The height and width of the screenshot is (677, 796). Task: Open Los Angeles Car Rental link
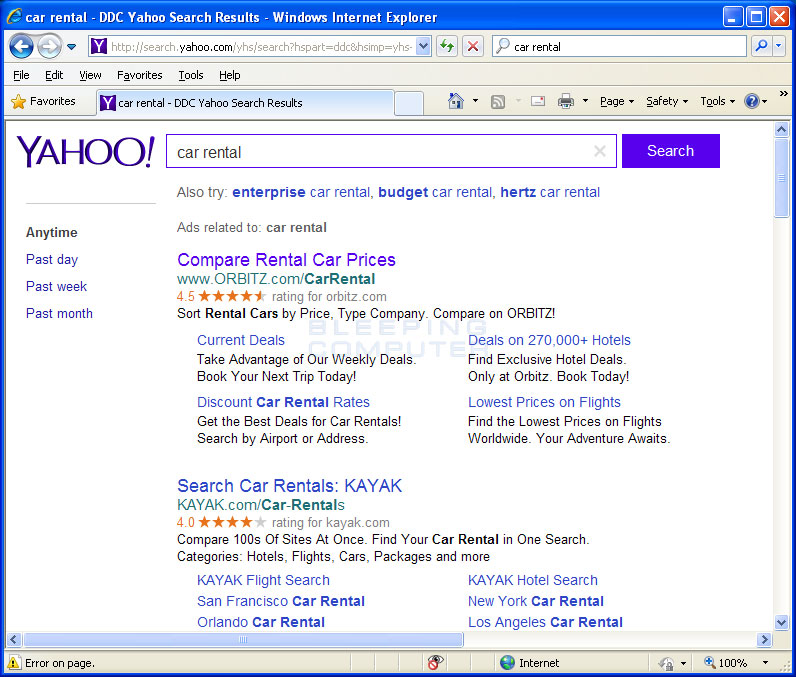tap(545, 622)
